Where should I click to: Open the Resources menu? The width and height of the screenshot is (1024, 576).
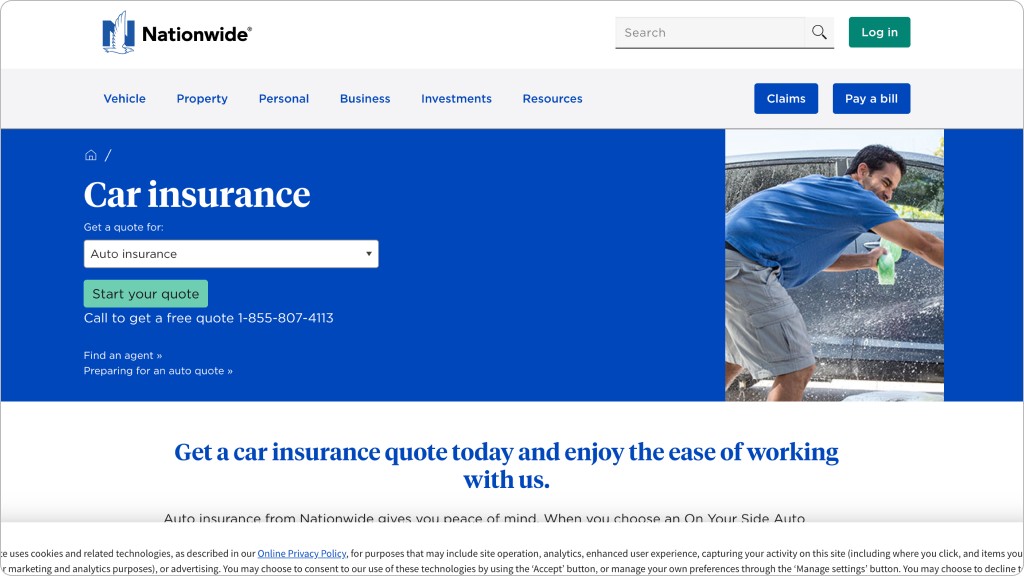click(552, 99)
